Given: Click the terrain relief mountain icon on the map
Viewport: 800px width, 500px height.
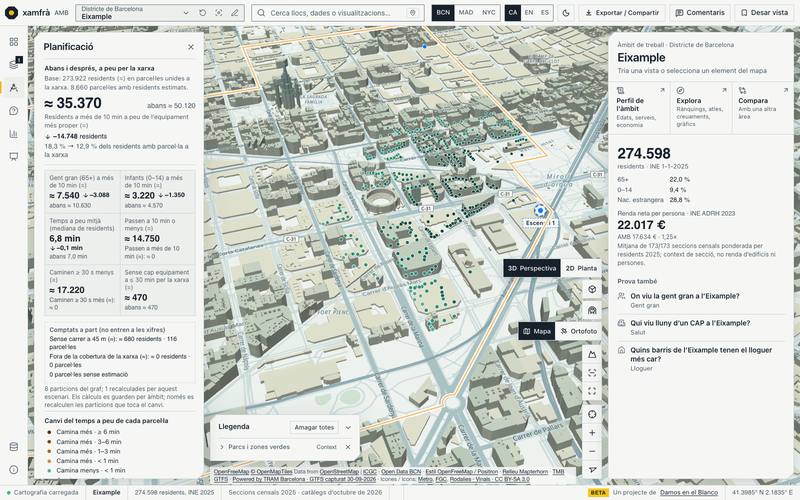Looking at the screenshot, I should [592, 354].
